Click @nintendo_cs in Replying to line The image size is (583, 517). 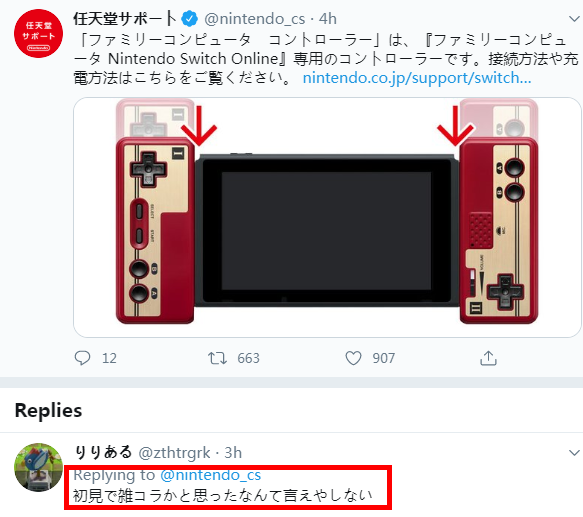click(211, 475)
